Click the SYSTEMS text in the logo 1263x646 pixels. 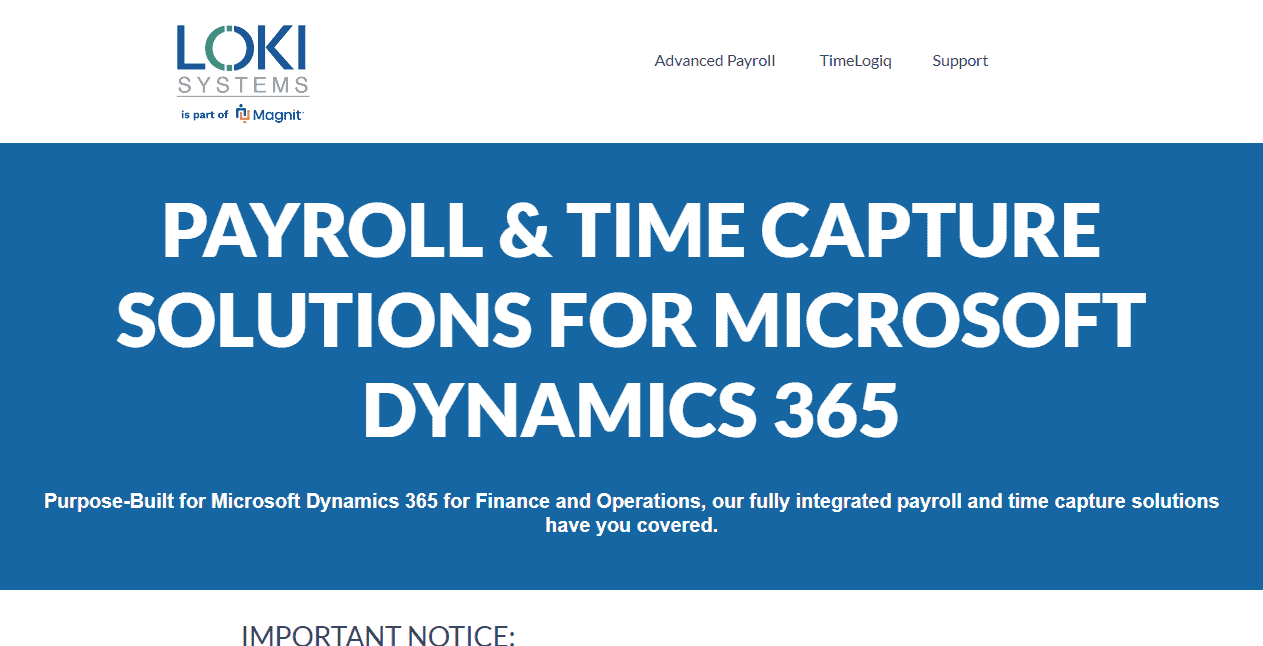pos(243,85)
